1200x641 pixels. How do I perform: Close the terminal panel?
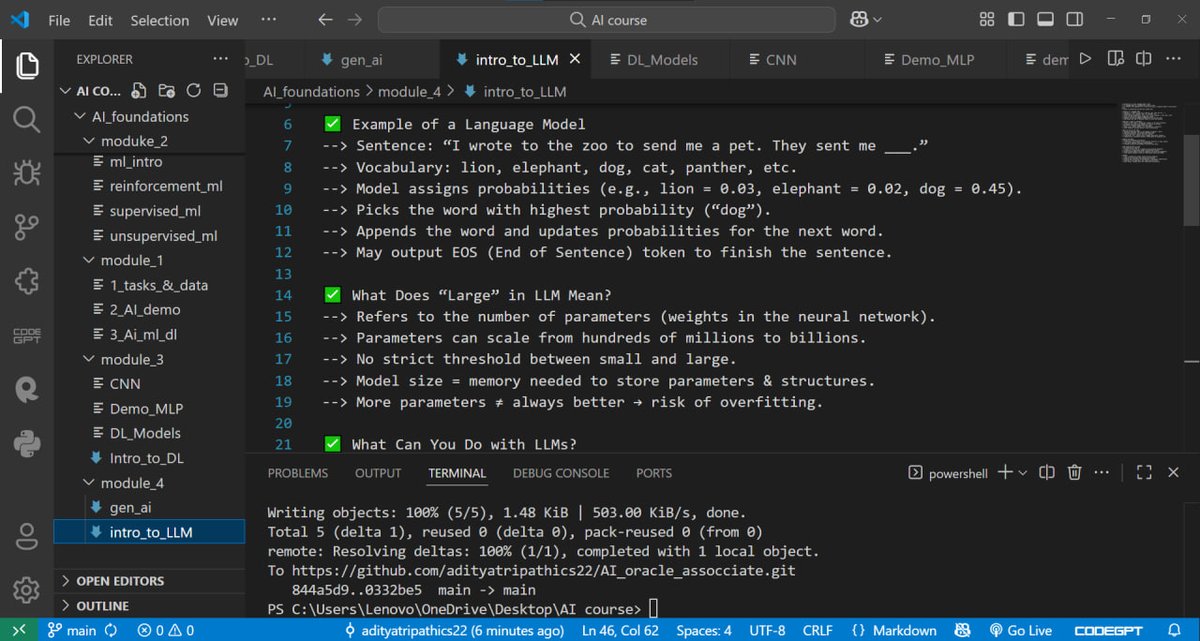[x=1173, y=472]
